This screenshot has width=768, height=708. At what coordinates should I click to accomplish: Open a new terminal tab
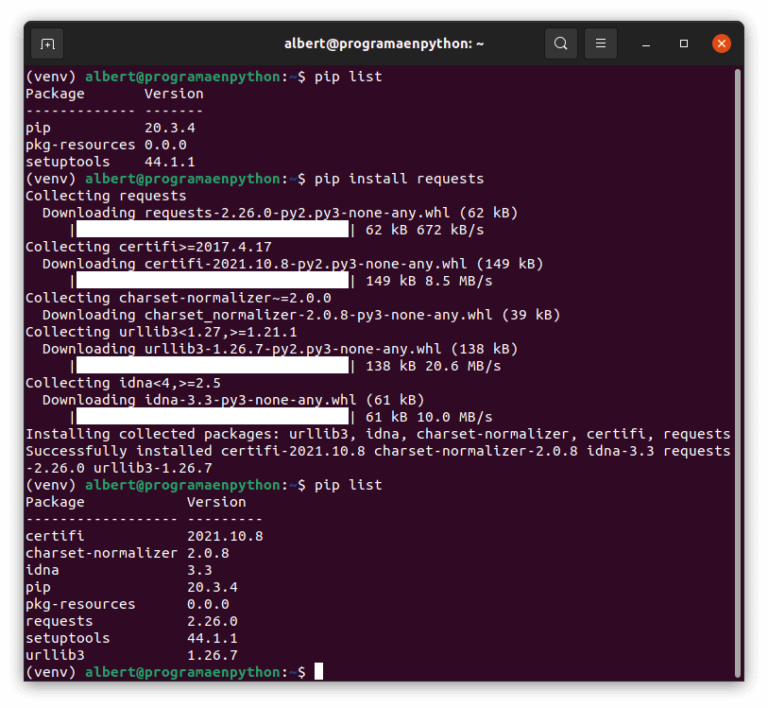tap(47, 44)
